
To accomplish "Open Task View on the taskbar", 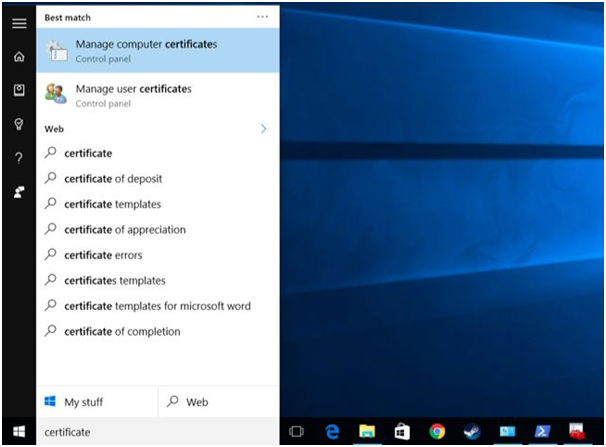I will (297, 432).
